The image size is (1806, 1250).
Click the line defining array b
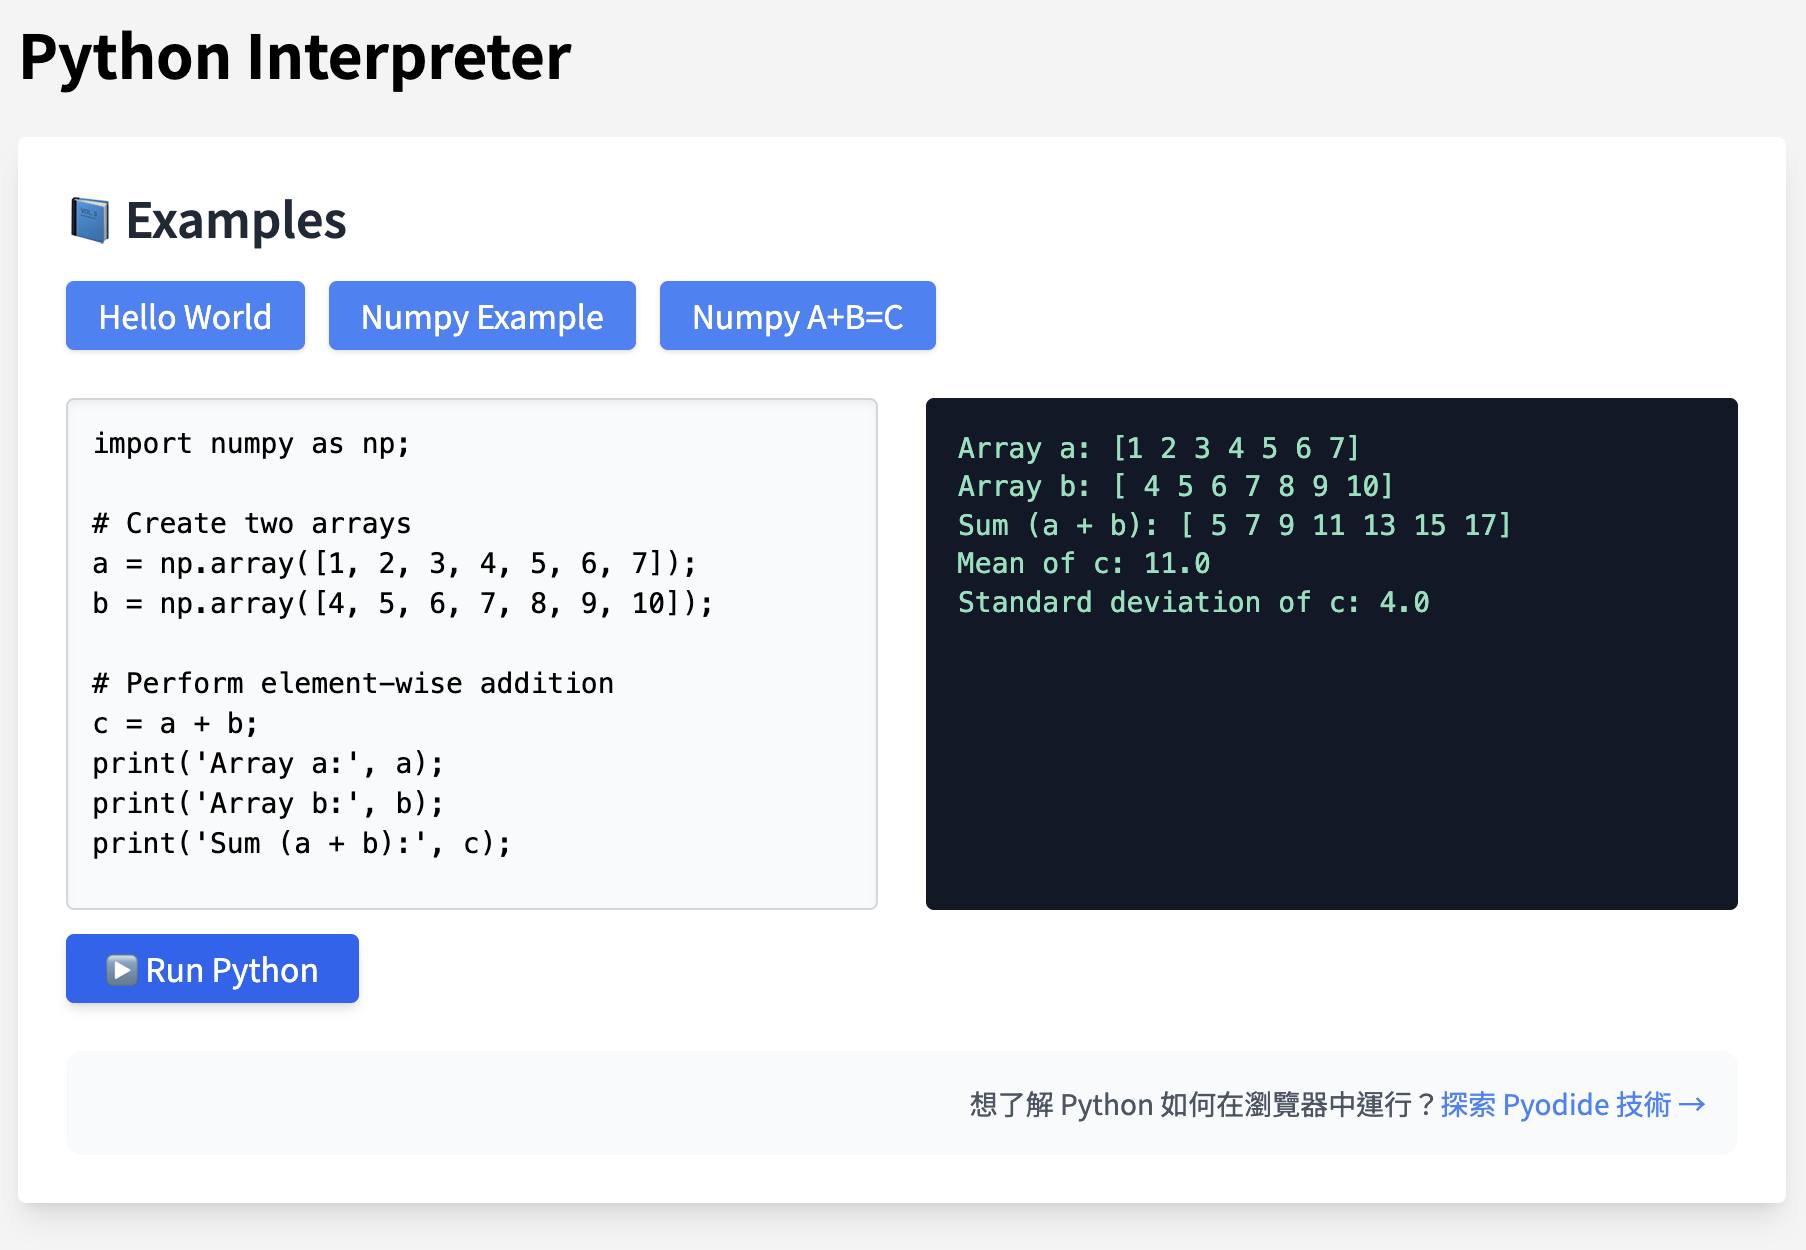click(x=403, y=604)
